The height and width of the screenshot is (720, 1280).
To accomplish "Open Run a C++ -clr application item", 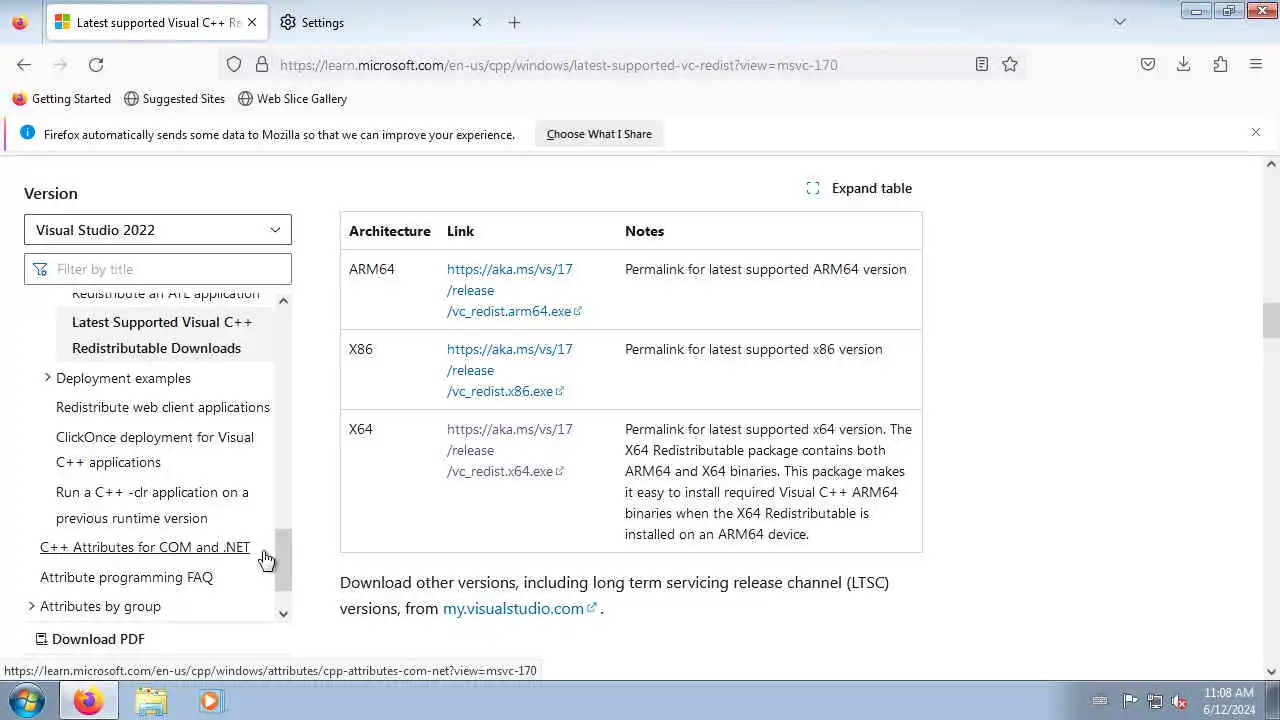I will 152,505.
